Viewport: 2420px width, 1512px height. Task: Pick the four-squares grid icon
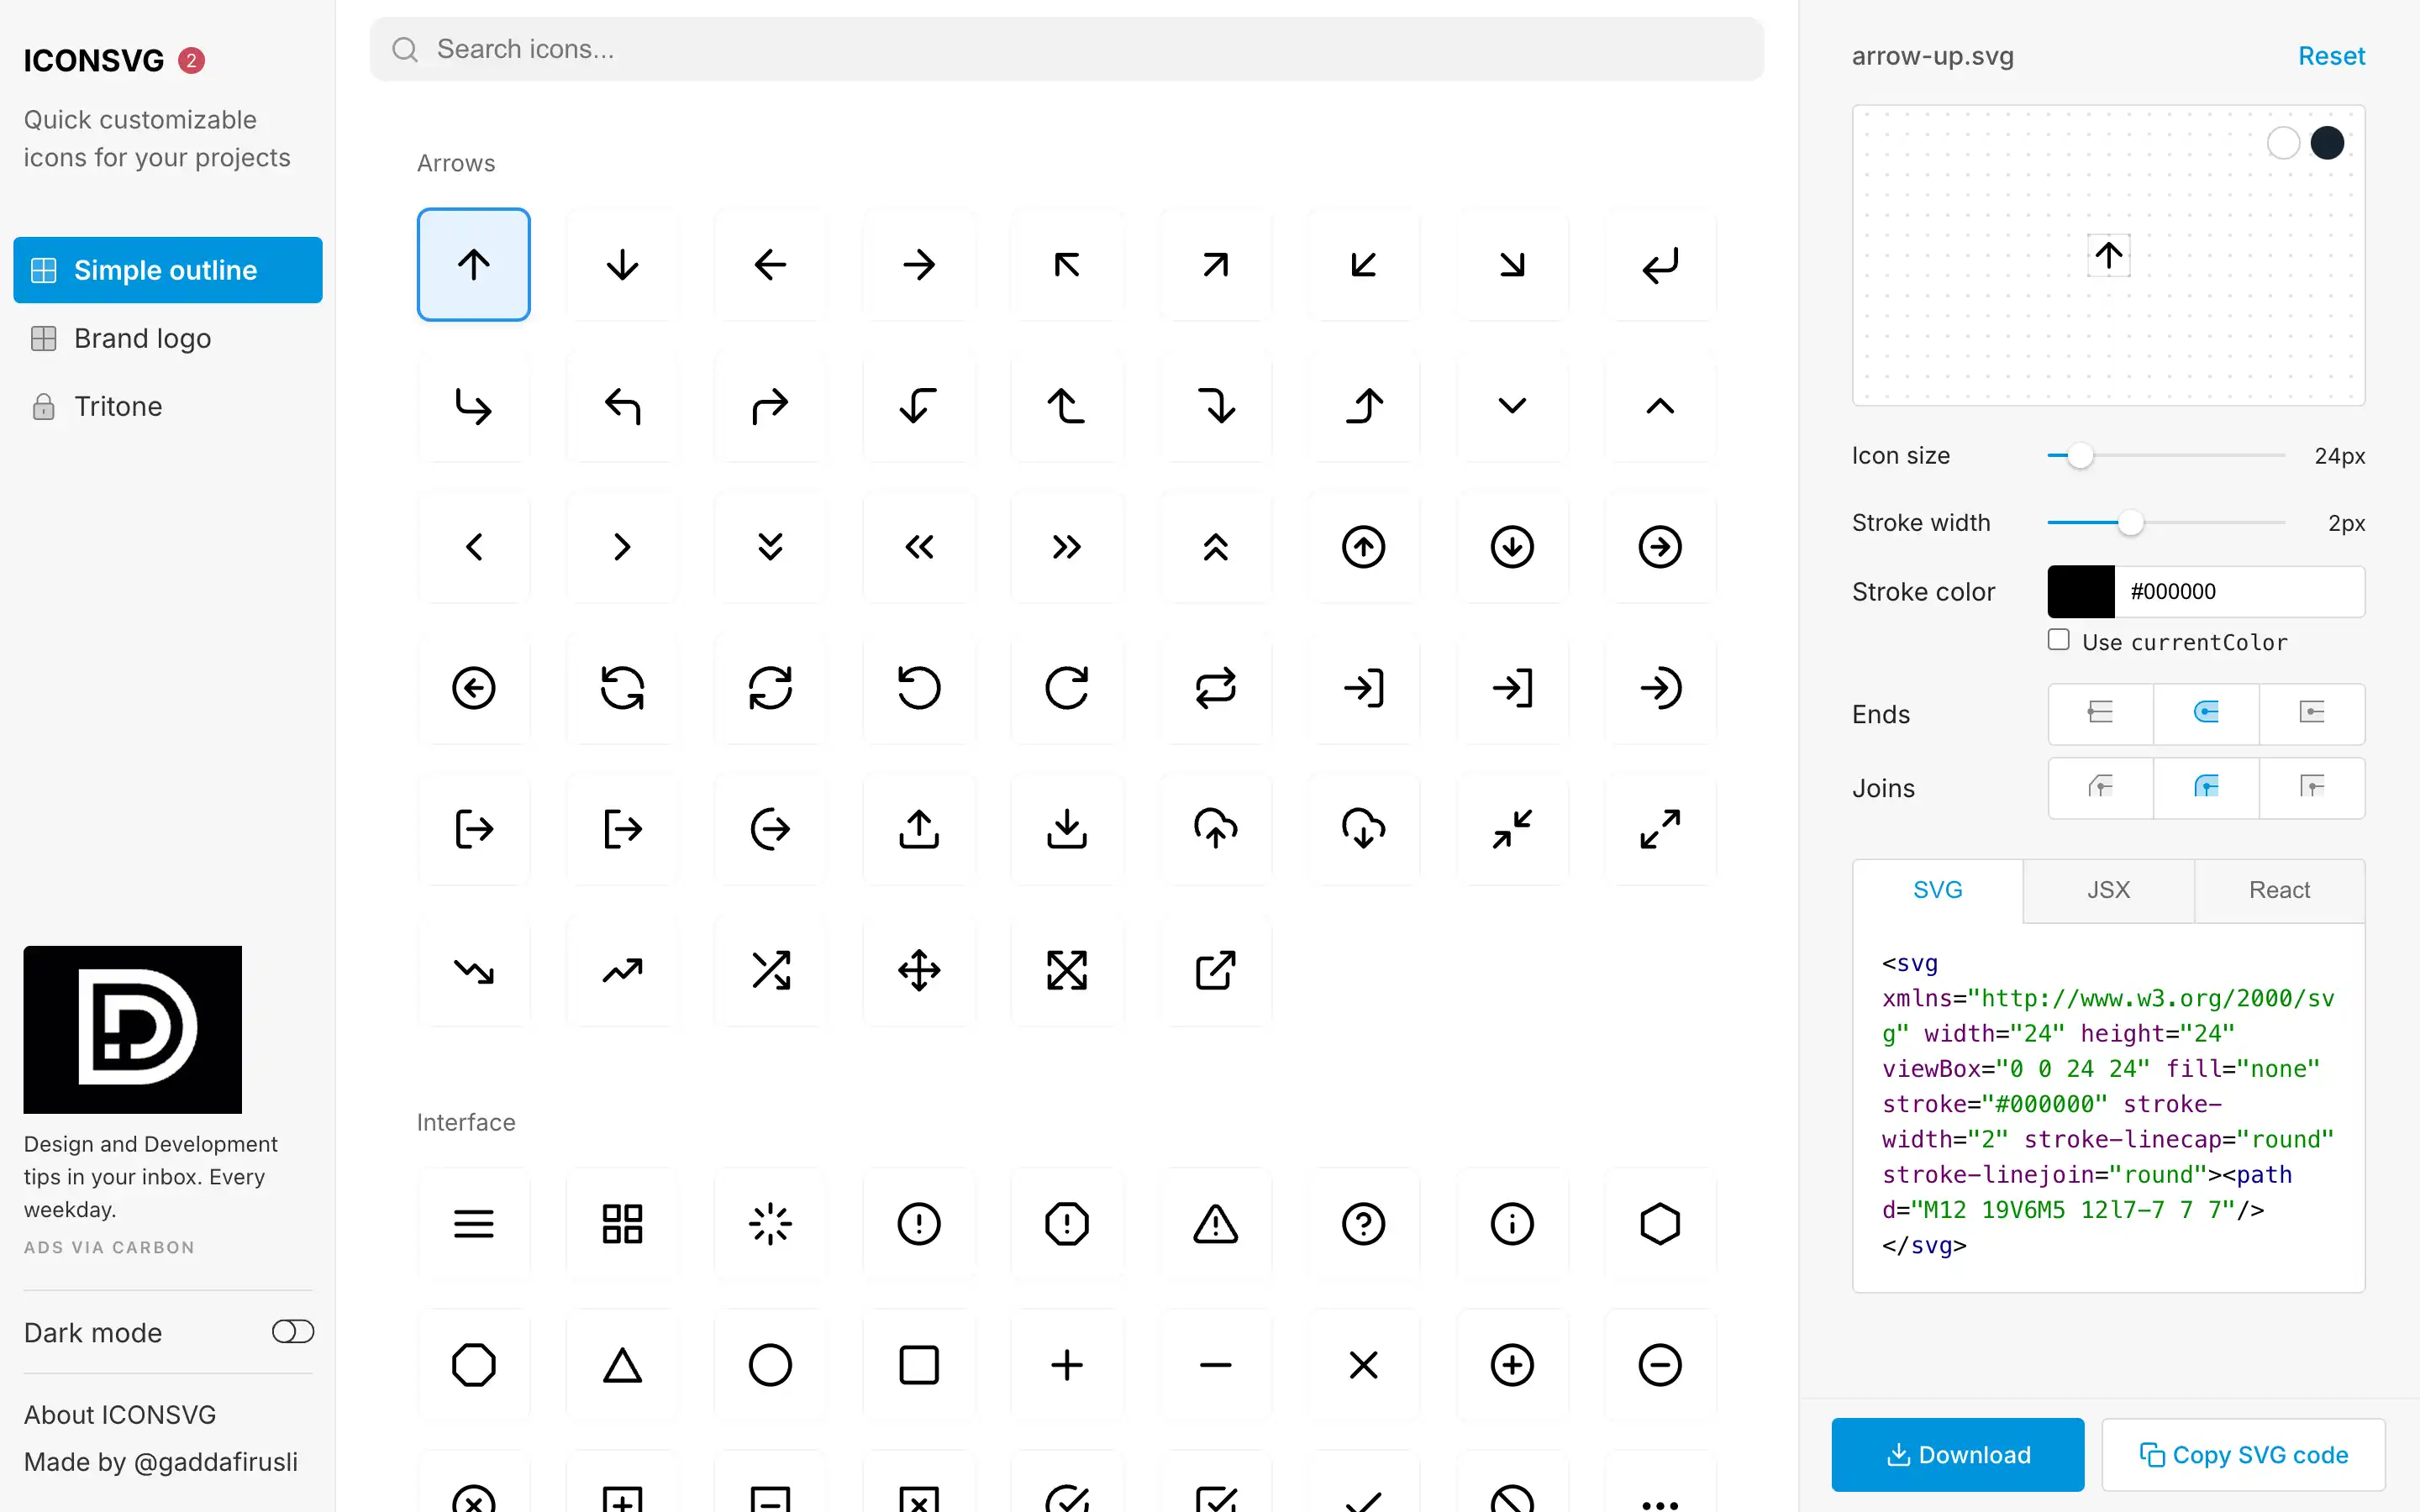[x=622, y=1223]
